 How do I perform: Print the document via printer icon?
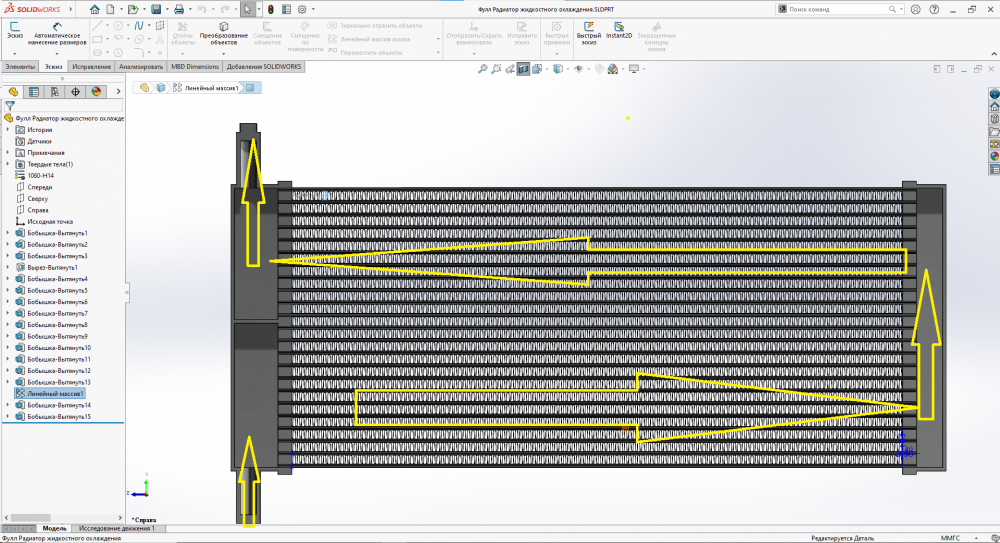click(x=179, y=10)
